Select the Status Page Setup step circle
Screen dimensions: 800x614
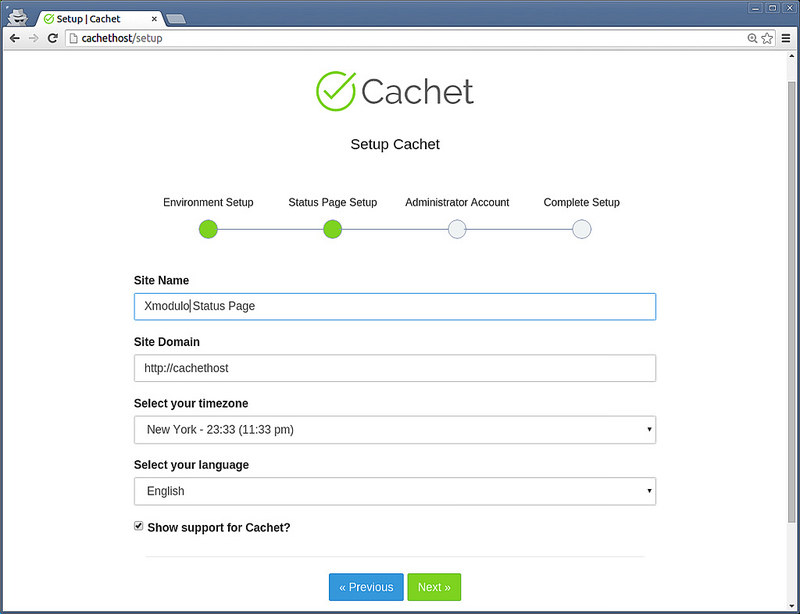[332, 229]
